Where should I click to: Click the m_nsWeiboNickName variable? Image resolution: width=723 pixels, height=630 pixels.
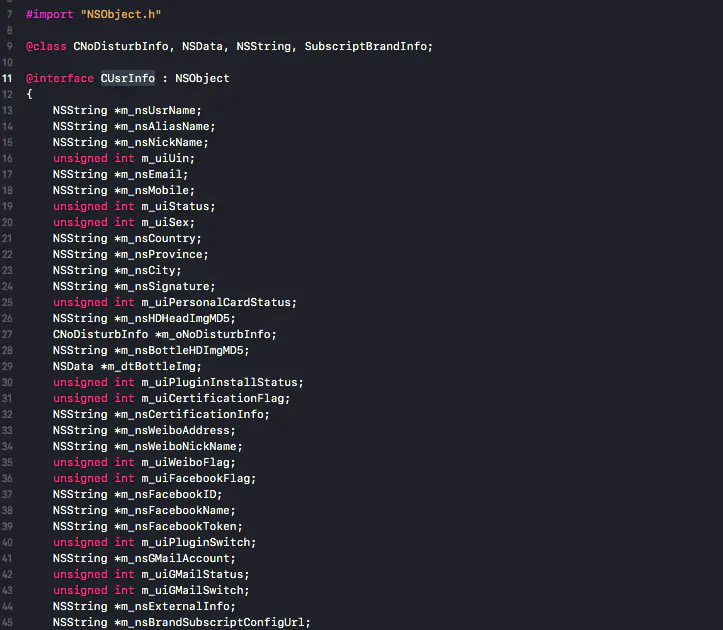(179, 446)
